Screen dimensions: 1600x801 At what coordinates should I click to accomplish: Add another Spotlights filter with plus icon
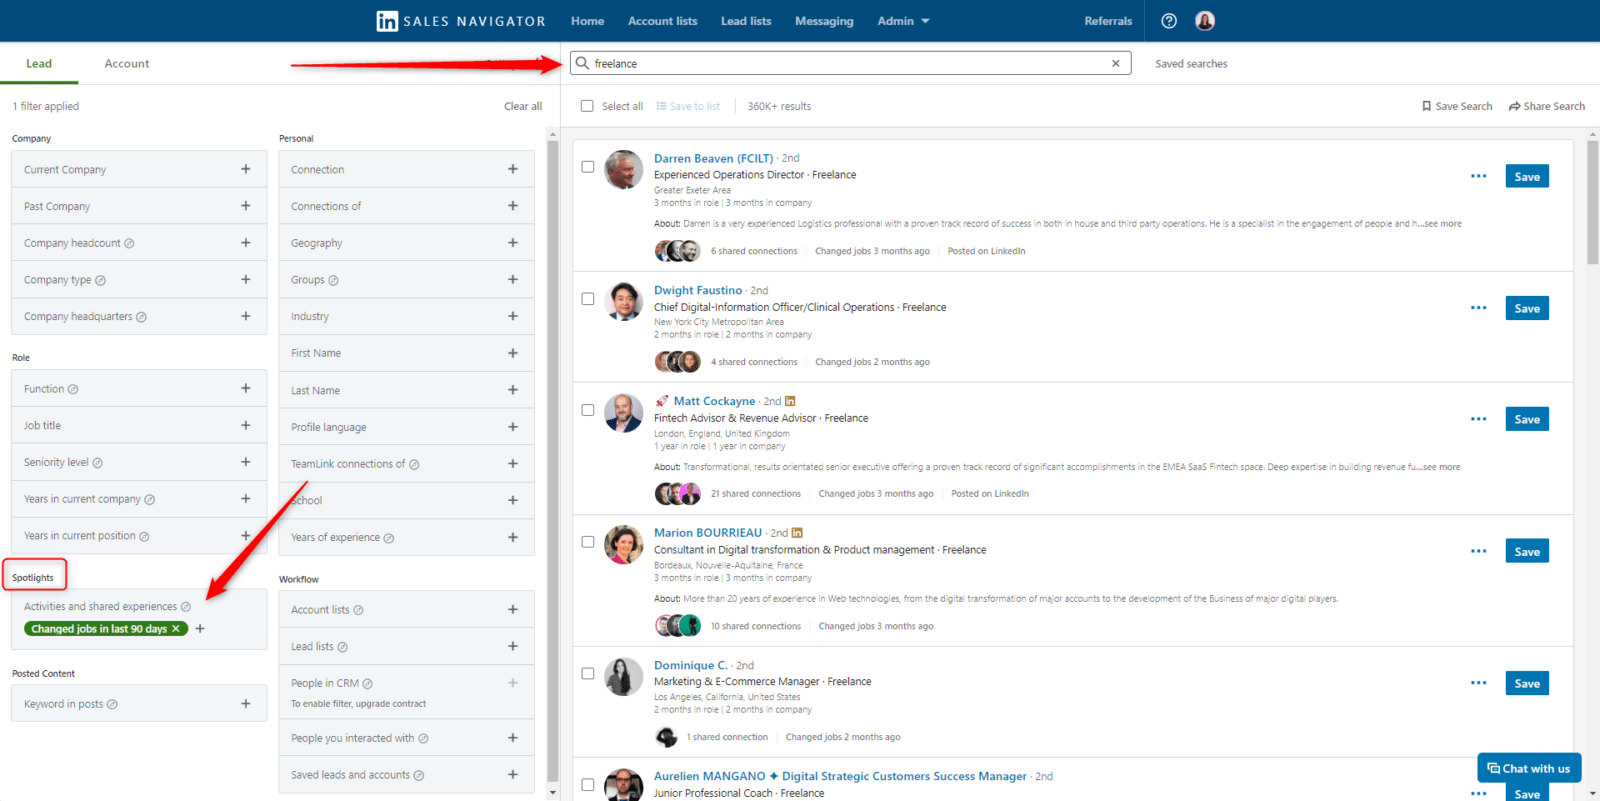click(x=200, y=629)
